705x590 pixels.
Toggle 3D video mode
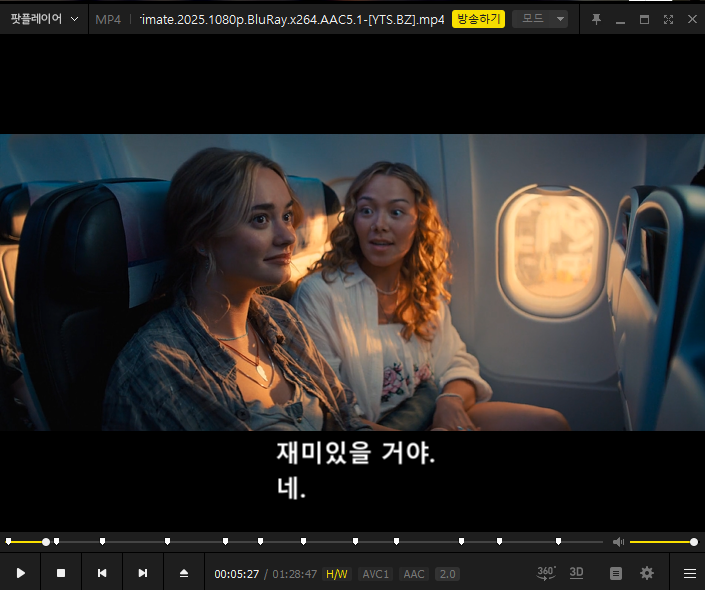tap(576, 573)
